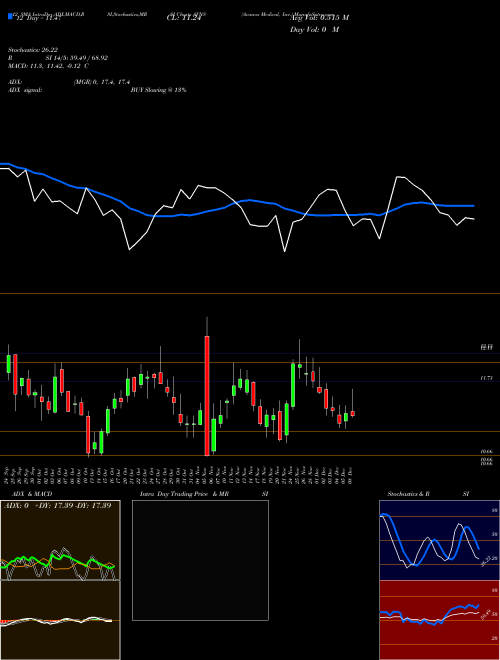Viewport: 500px width, 660px height.
Task: Click the 11.71 price axis label
Action: coord(487,378)
